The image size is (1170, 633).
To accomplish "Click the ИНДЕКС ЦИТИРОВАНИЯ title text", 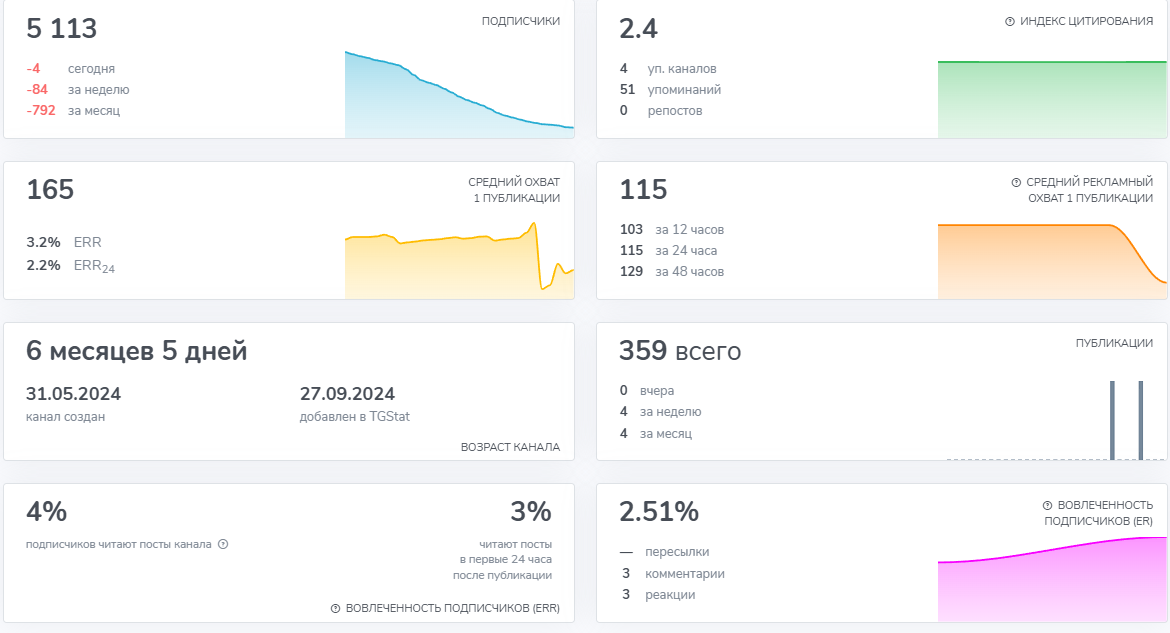I will tap(1086, 21).
